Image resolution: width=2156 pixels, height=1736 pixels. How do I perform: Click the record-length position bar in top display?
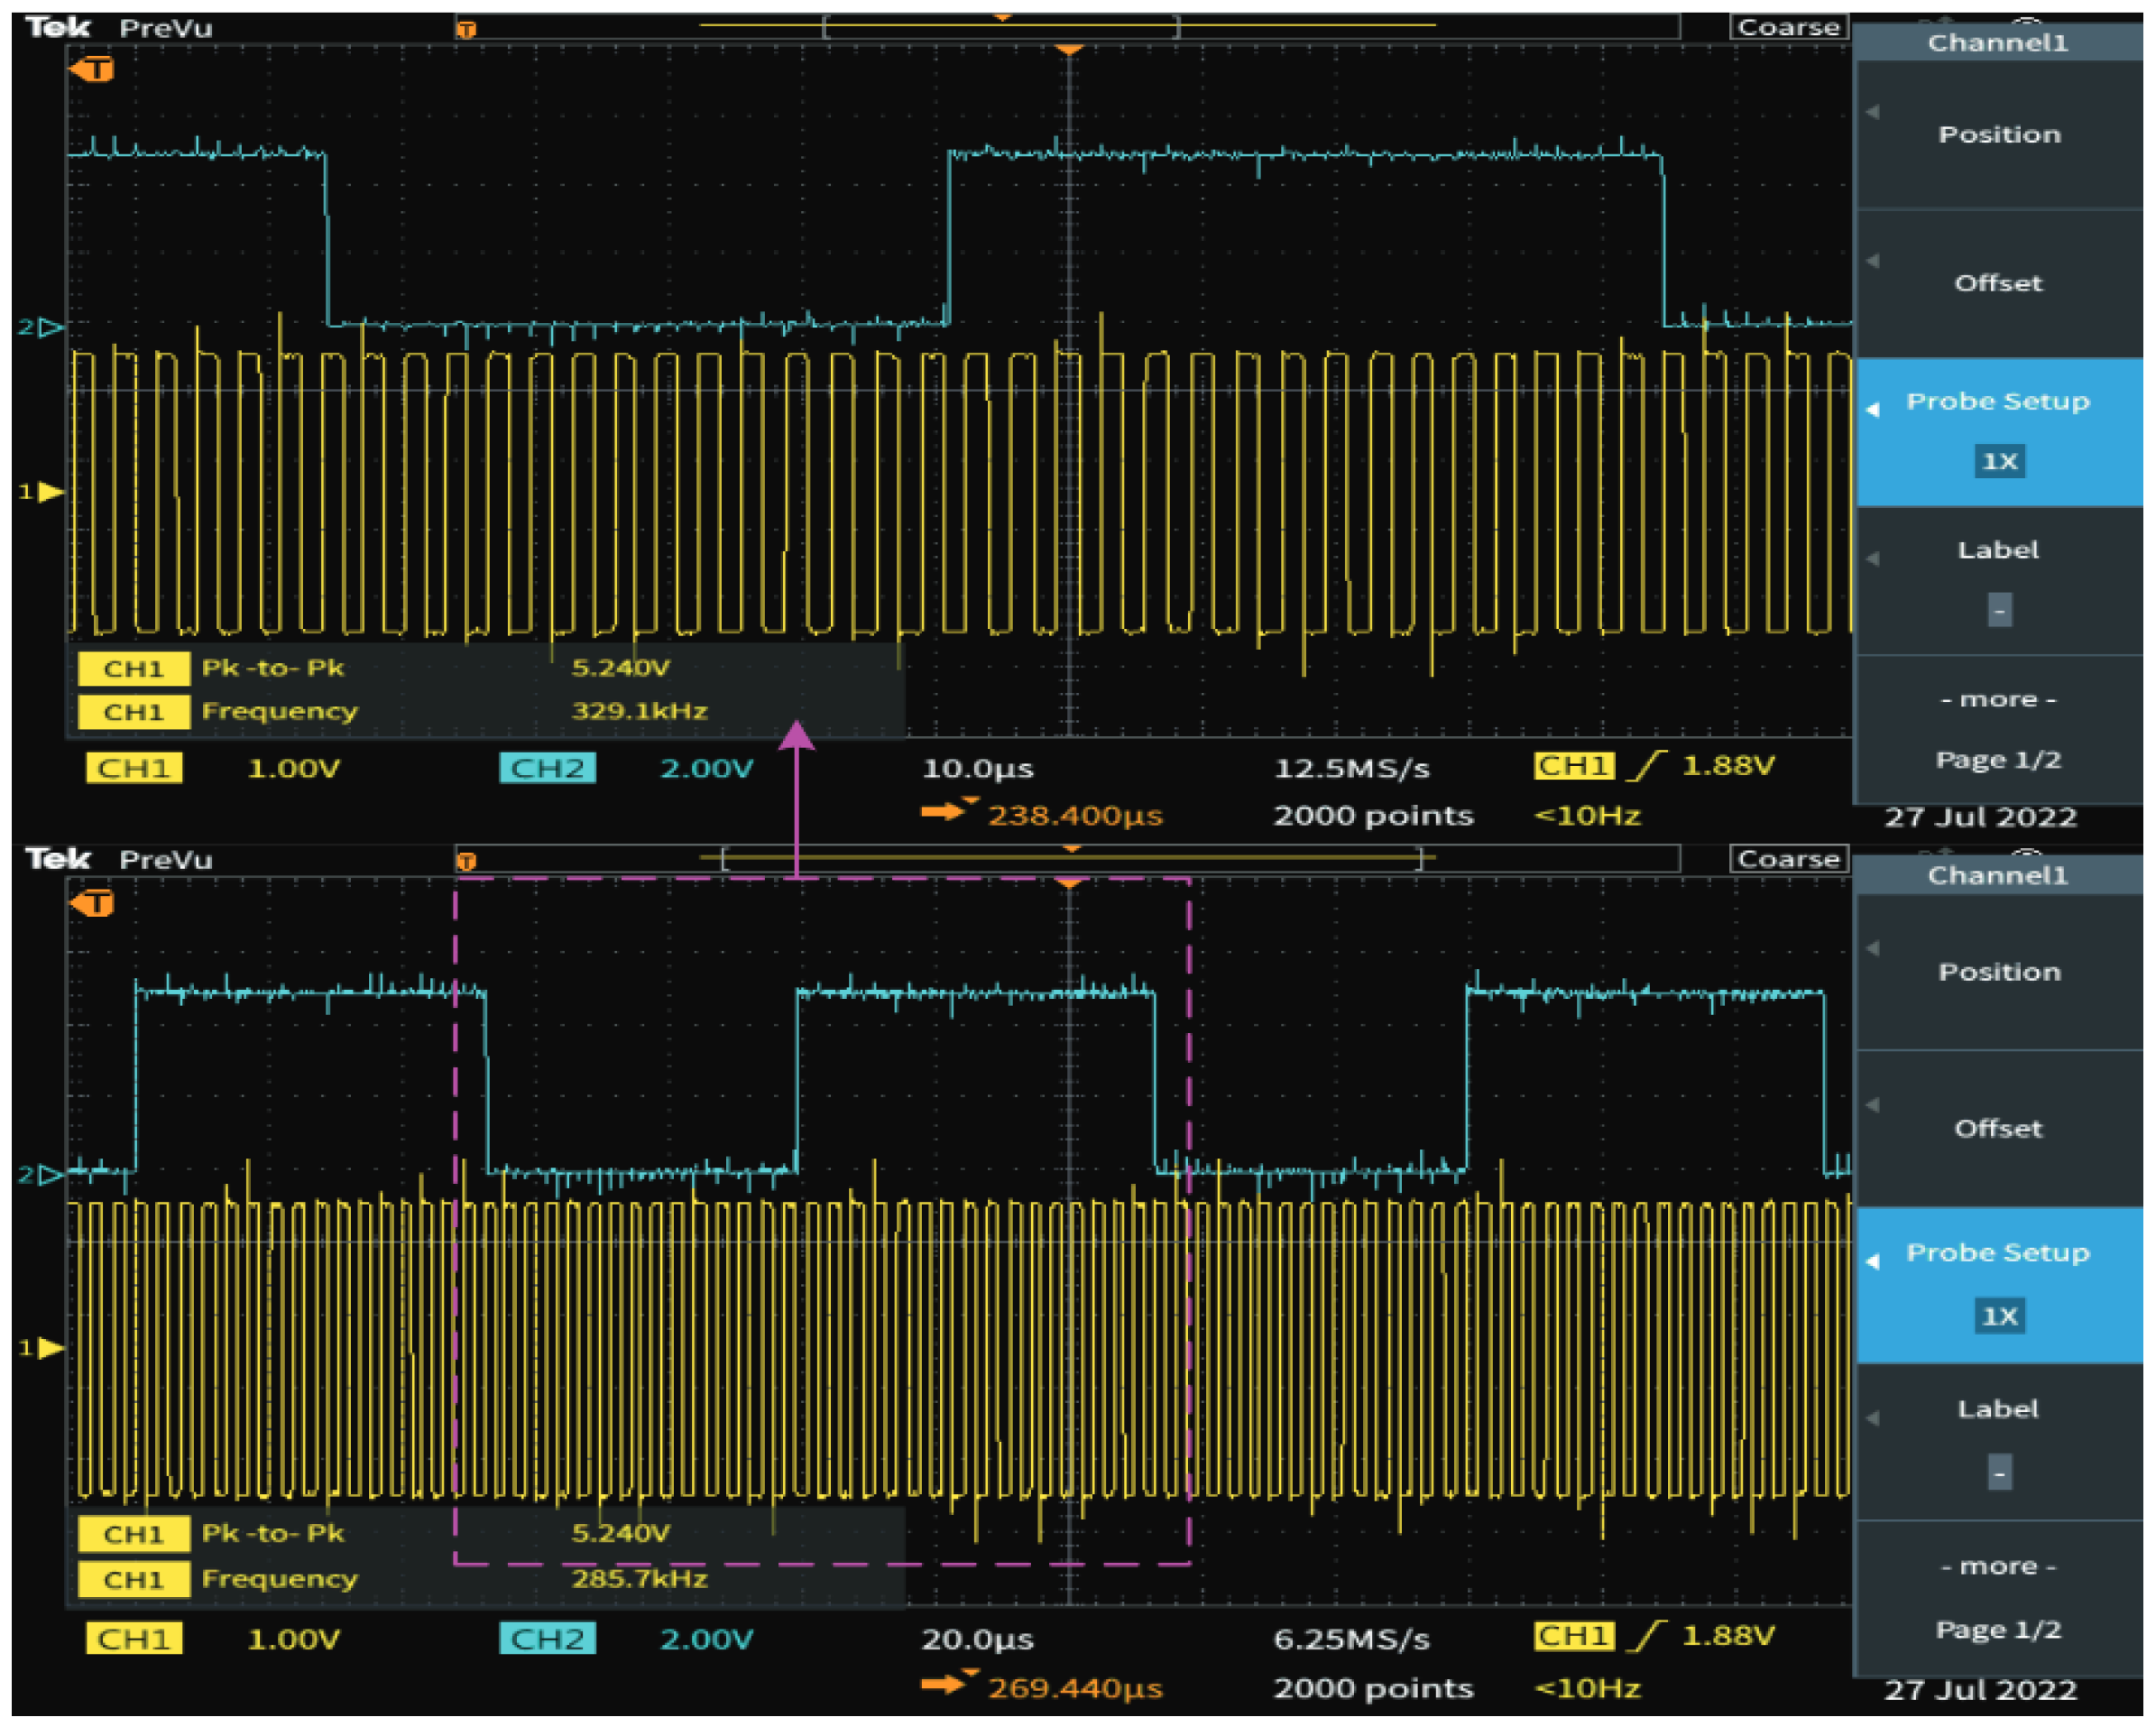[1067, 27]
